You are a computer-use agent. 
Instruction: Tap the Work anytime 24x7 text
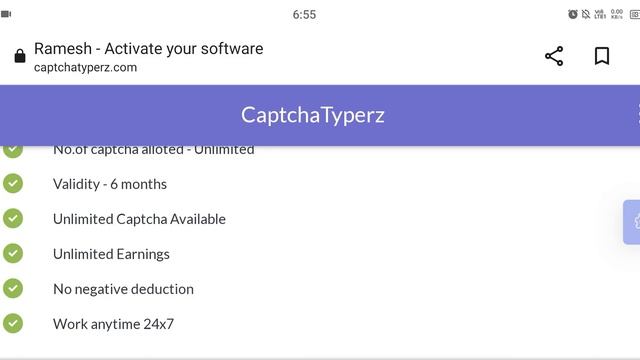click(113, 324)
